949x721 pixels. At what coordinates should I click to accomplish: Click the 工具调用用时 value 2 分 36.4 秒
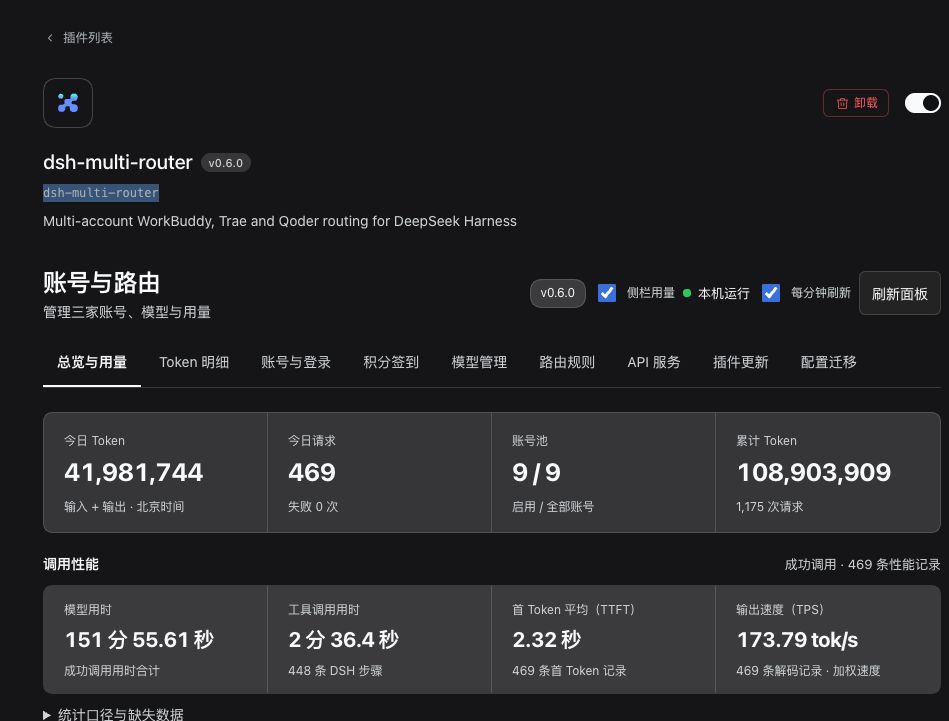coord(344,640)
